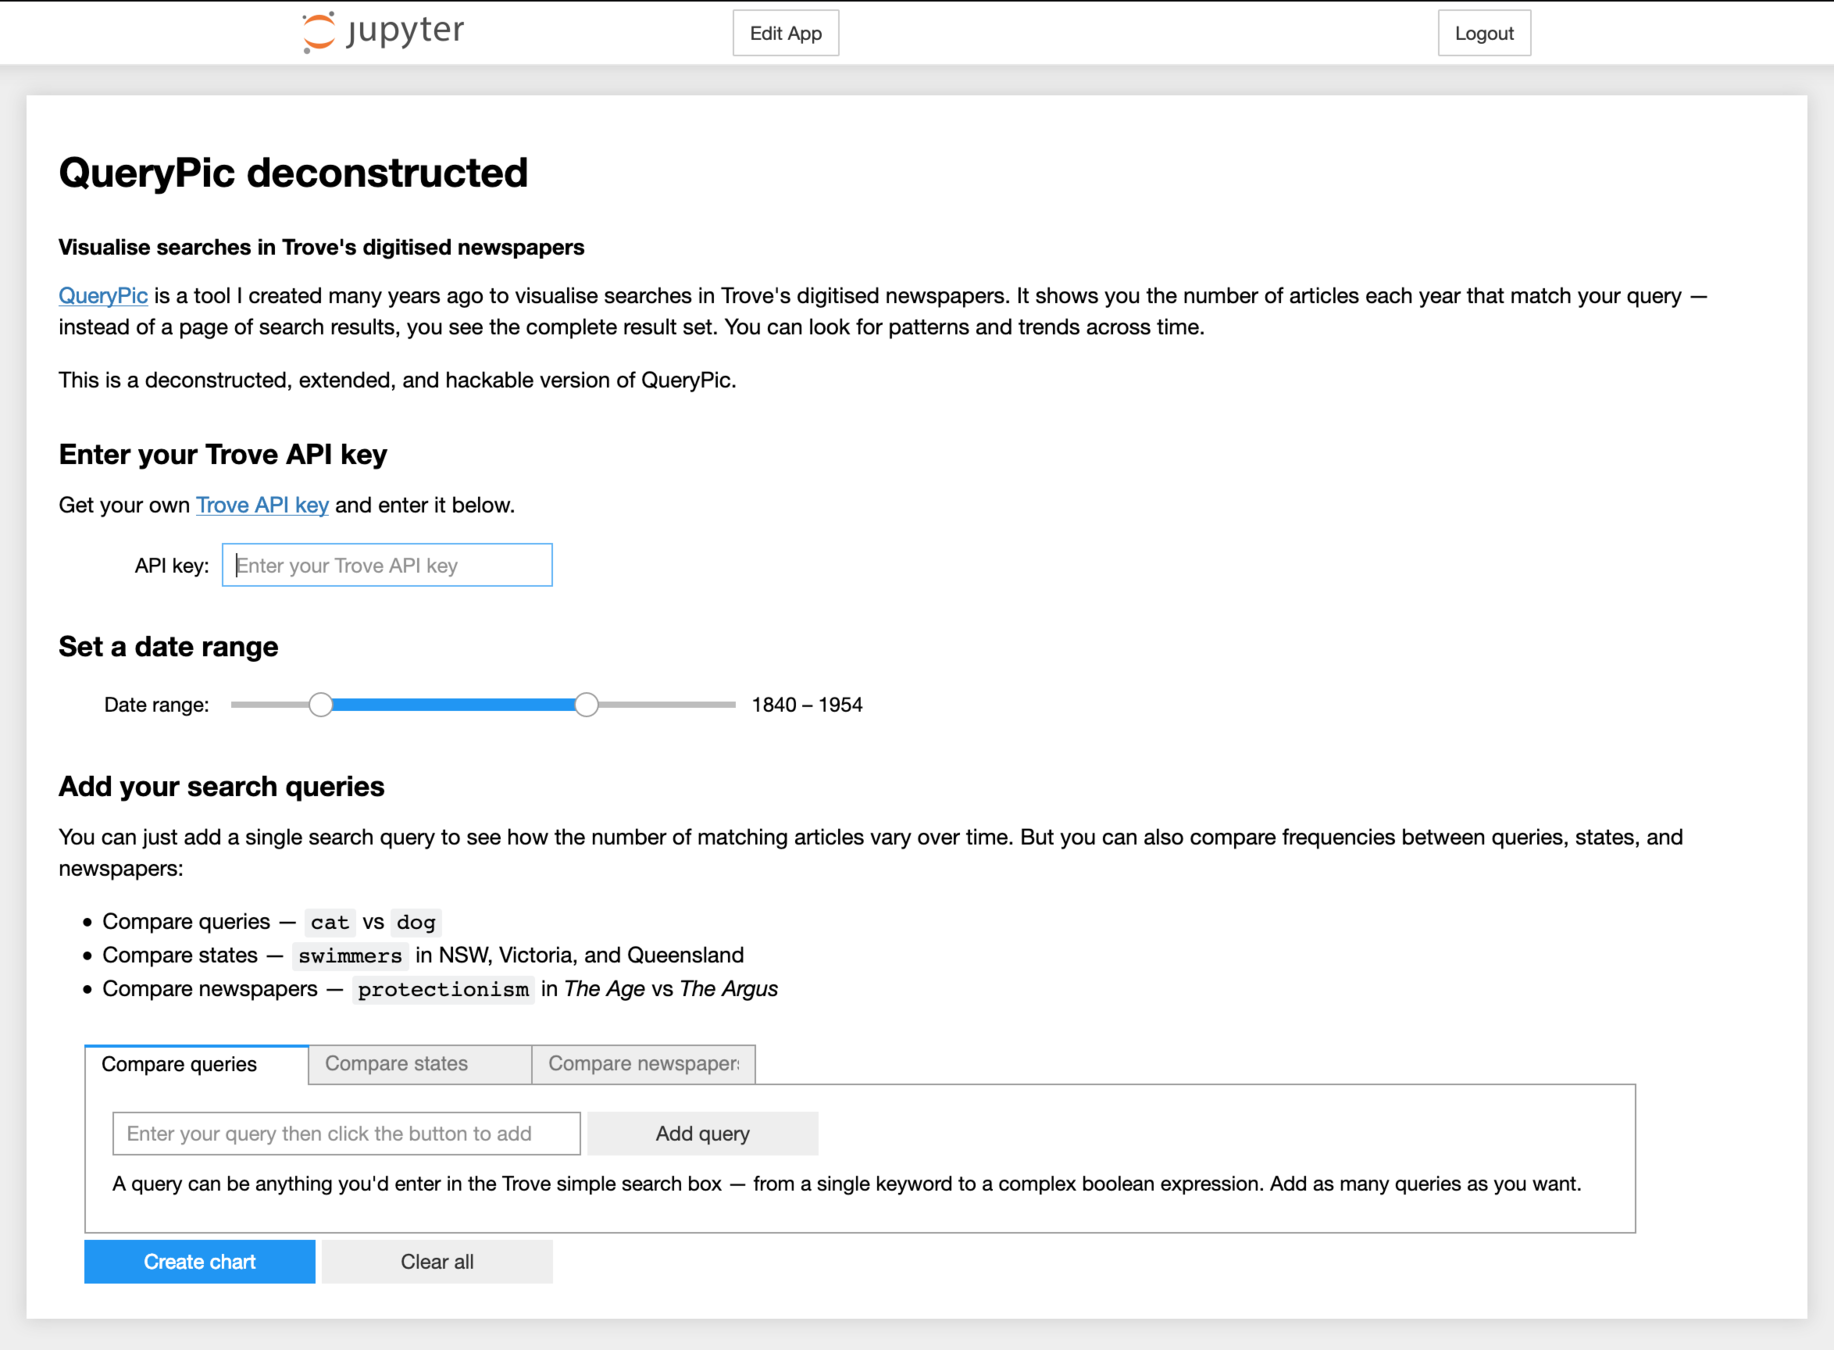Click the Logout button
1834x1350 pixels.
pyautogui.click(x=1484, y=33)
